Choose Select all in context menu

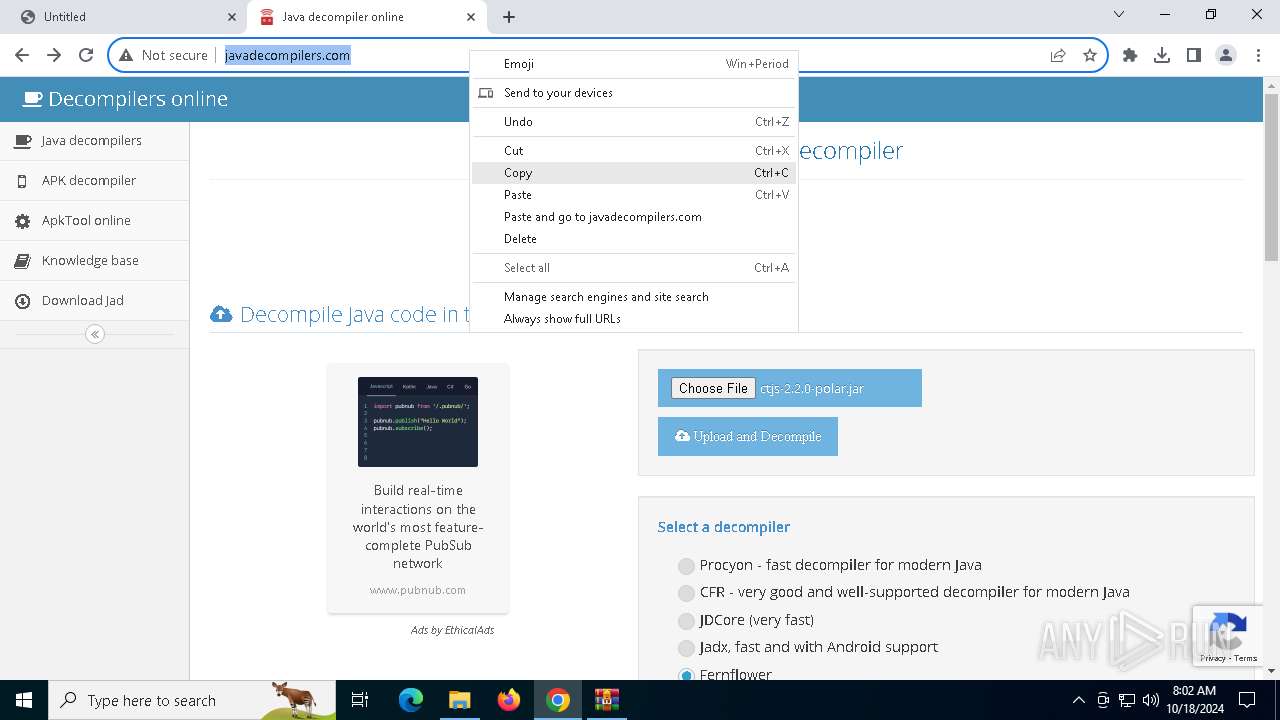click(634, 268)
